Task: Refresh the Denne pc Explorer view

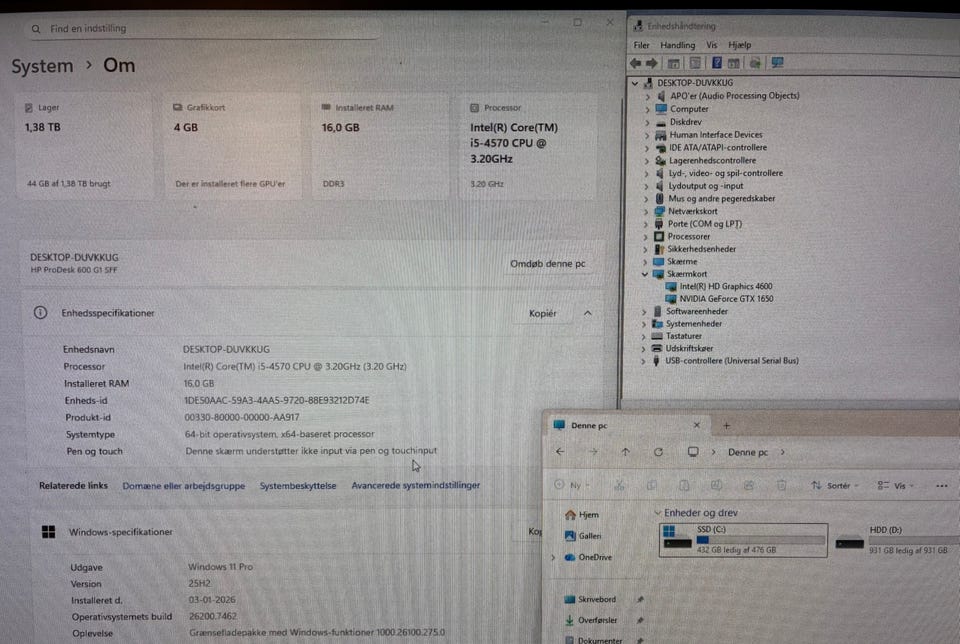Action: tap(658, 452)
